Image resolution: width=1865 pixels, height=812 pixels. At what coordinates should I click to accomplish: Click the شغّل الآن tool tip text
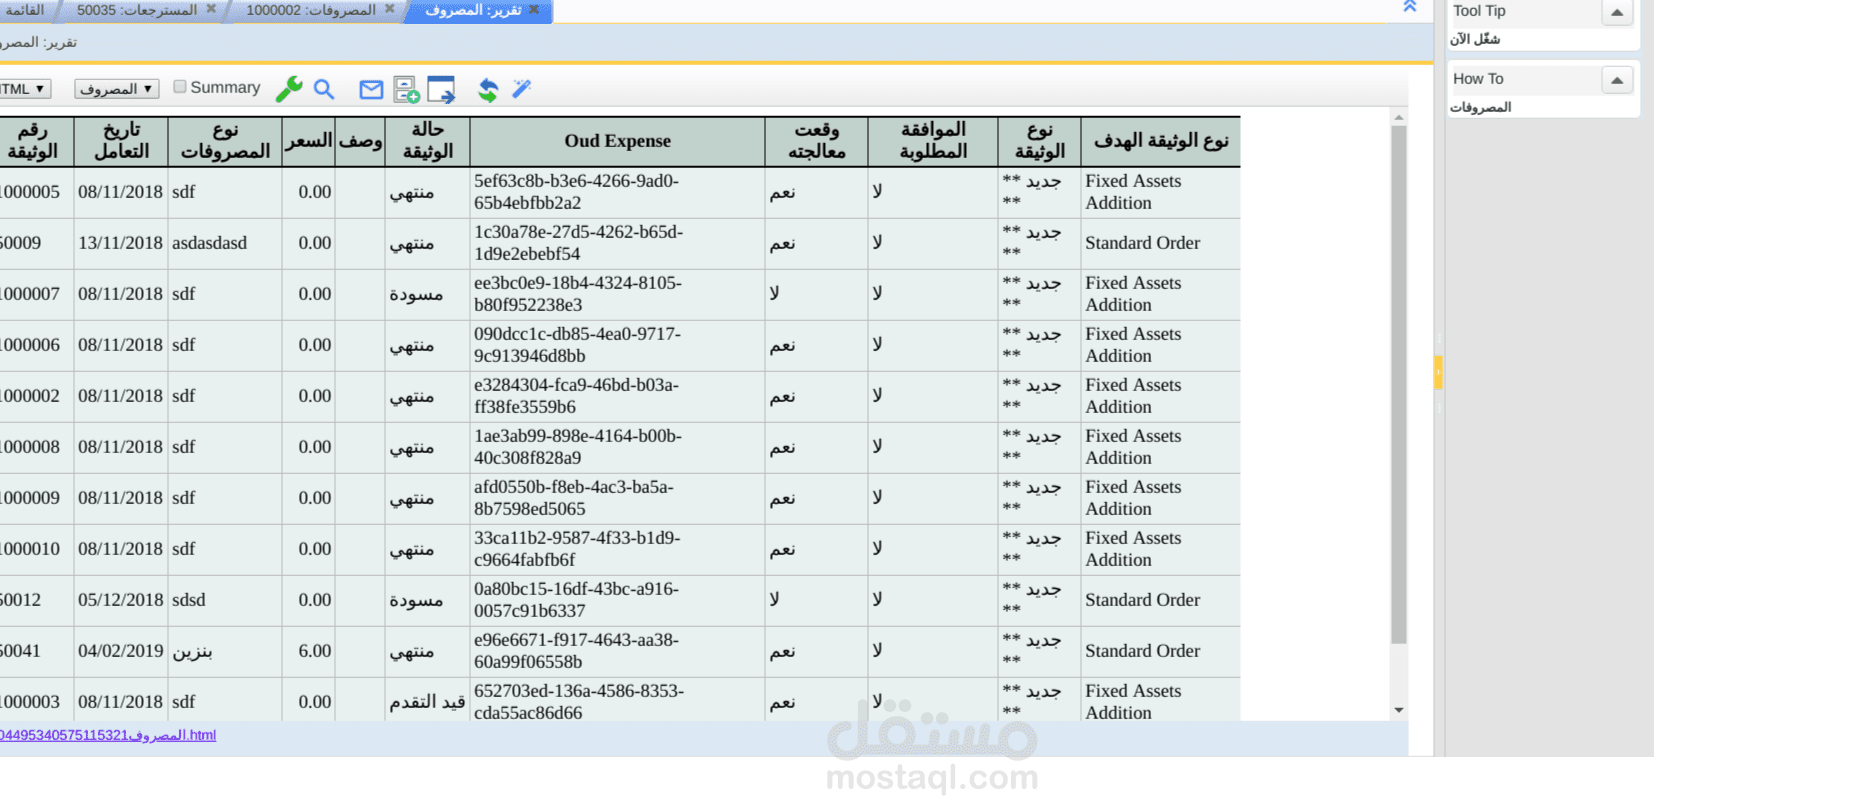[1475, 39]
